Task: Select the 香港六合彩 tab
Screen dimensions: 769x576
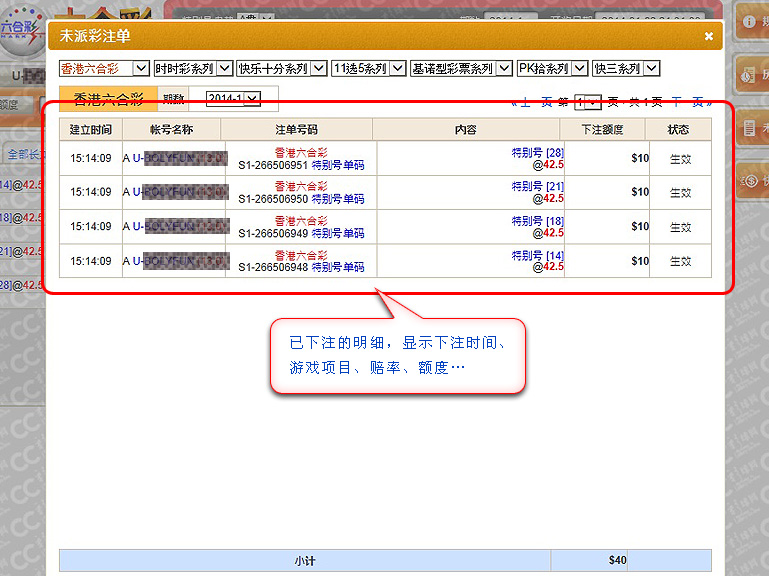Action: [109, 99]
